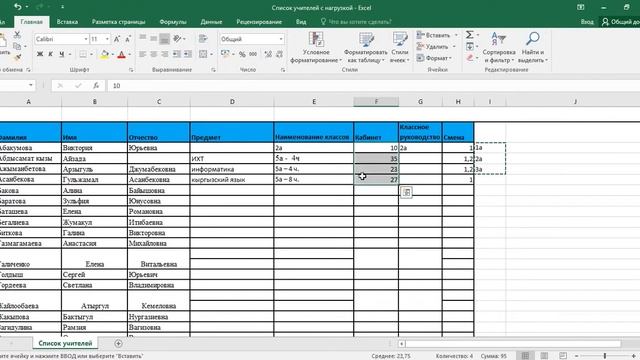
Task: Click the Insert Function fx icon
Action: [x=96, y=86]
